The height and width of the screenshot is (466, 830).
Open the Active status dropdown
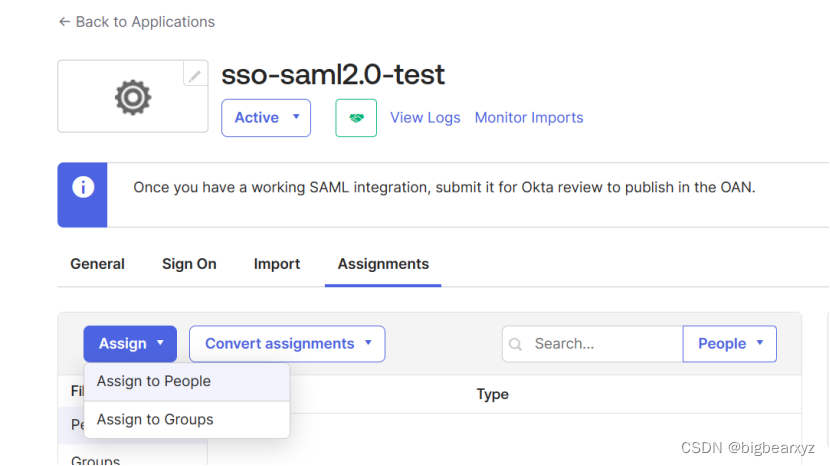point(266,118)
